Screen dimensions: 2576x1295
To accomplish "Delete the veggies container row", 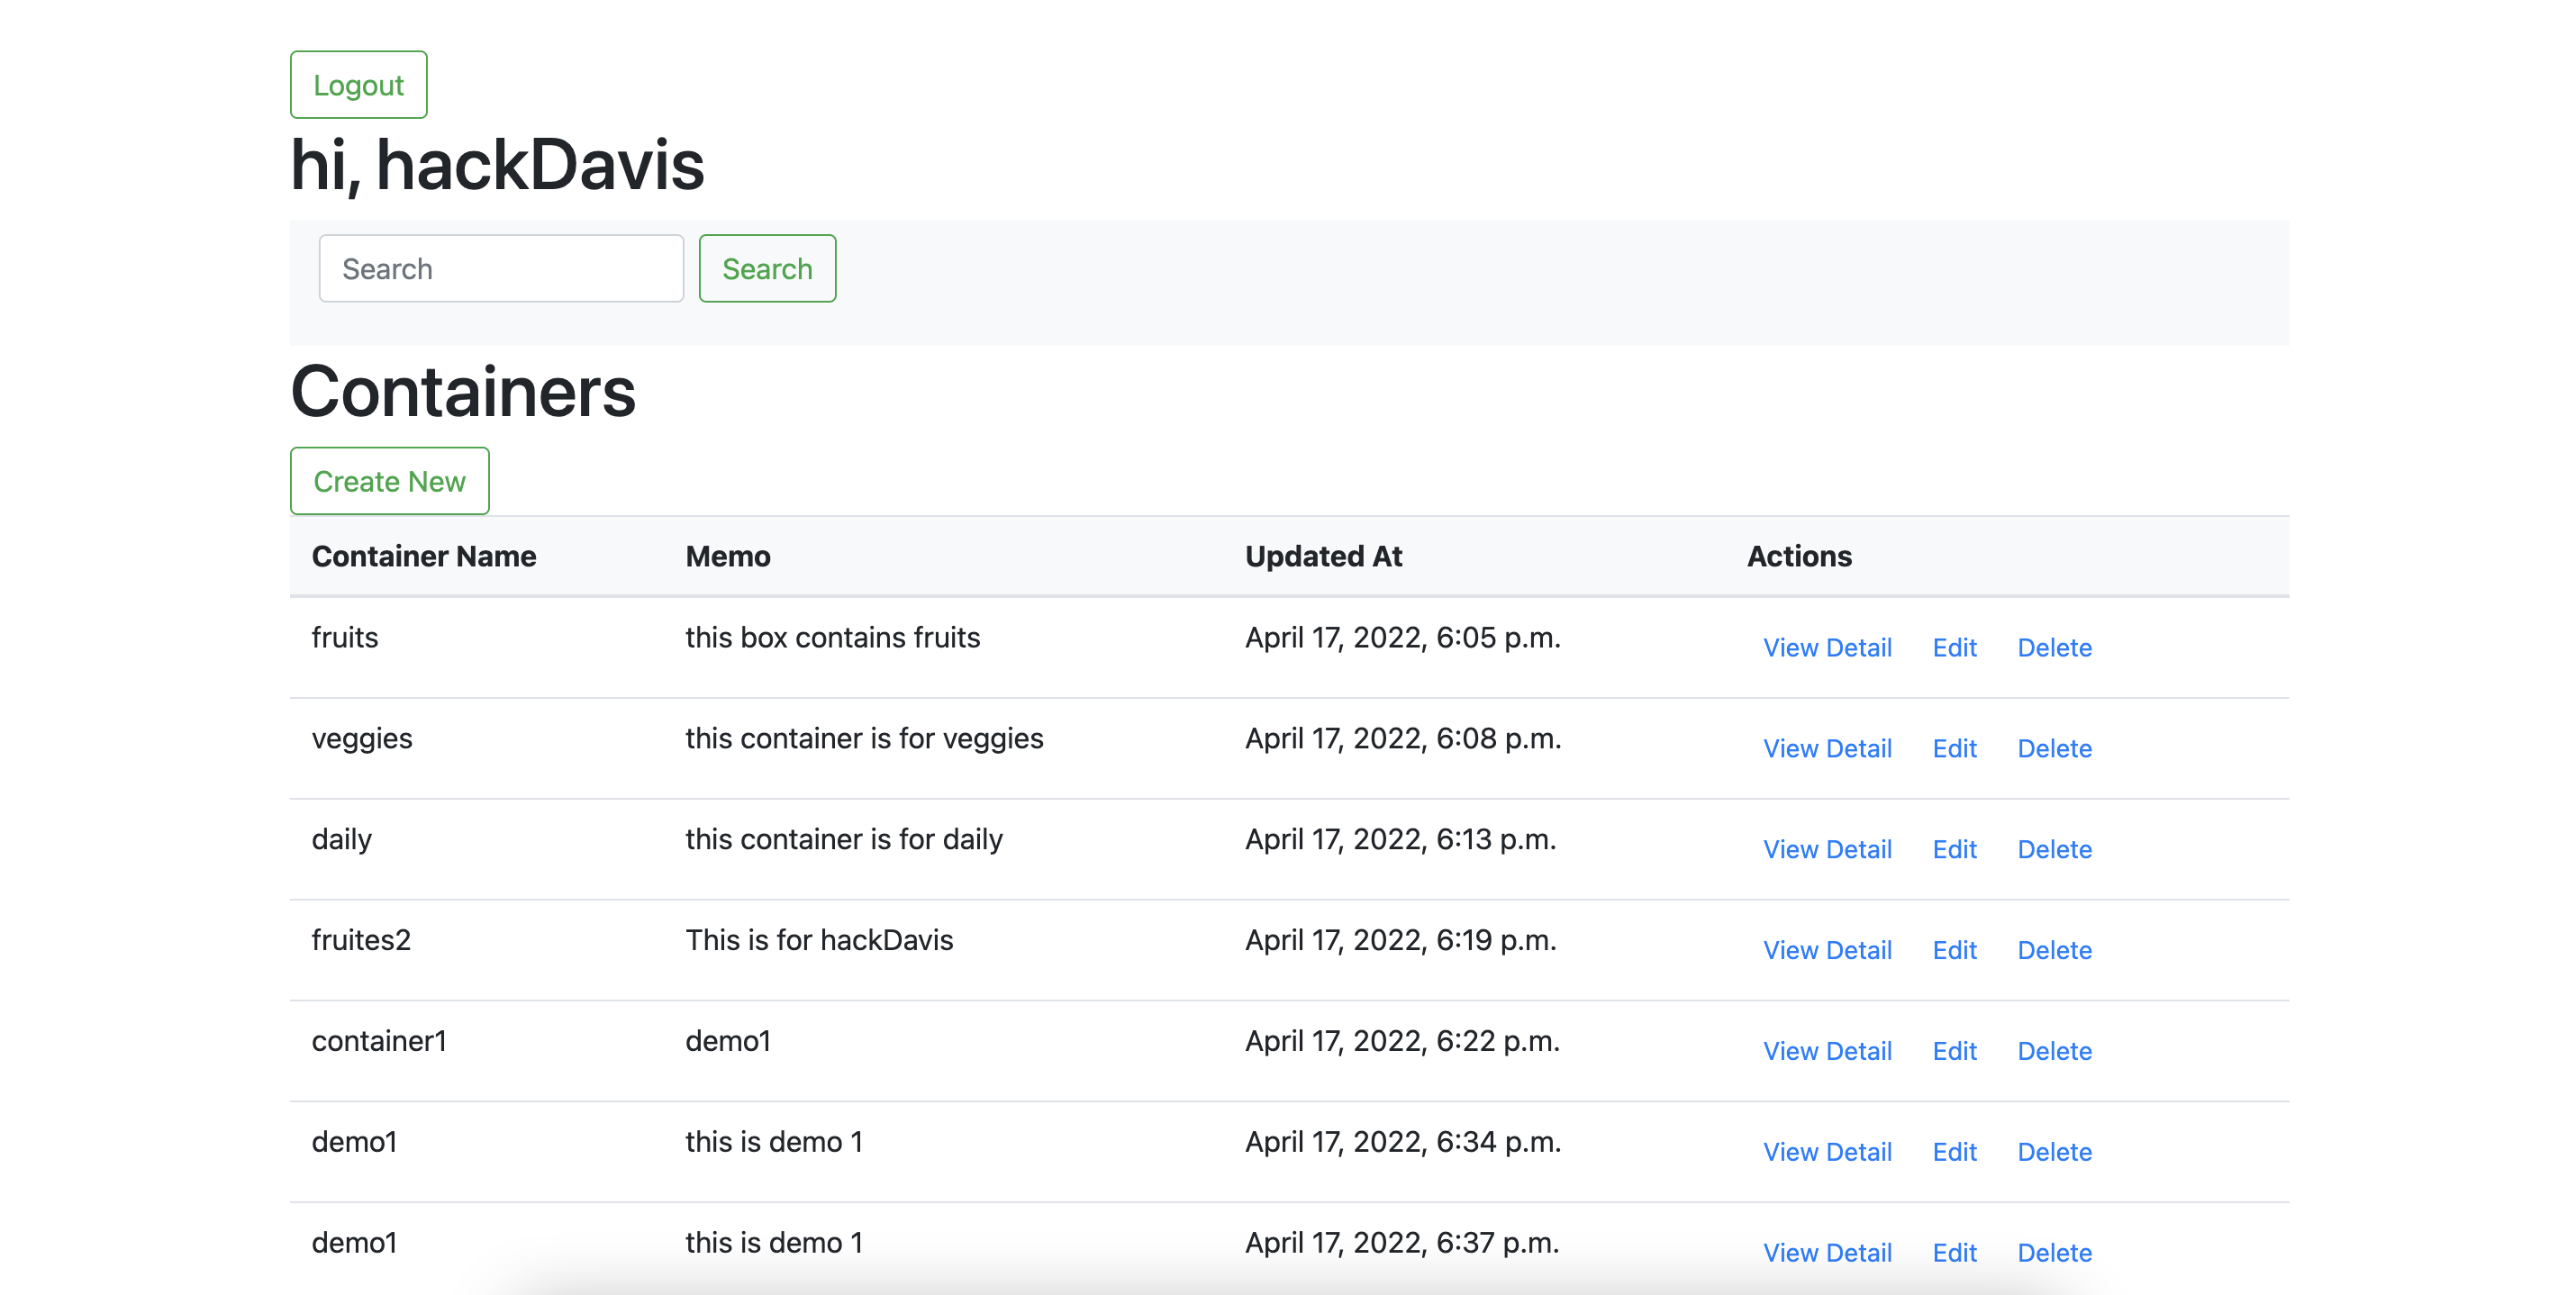I will tap(2053, 748).
